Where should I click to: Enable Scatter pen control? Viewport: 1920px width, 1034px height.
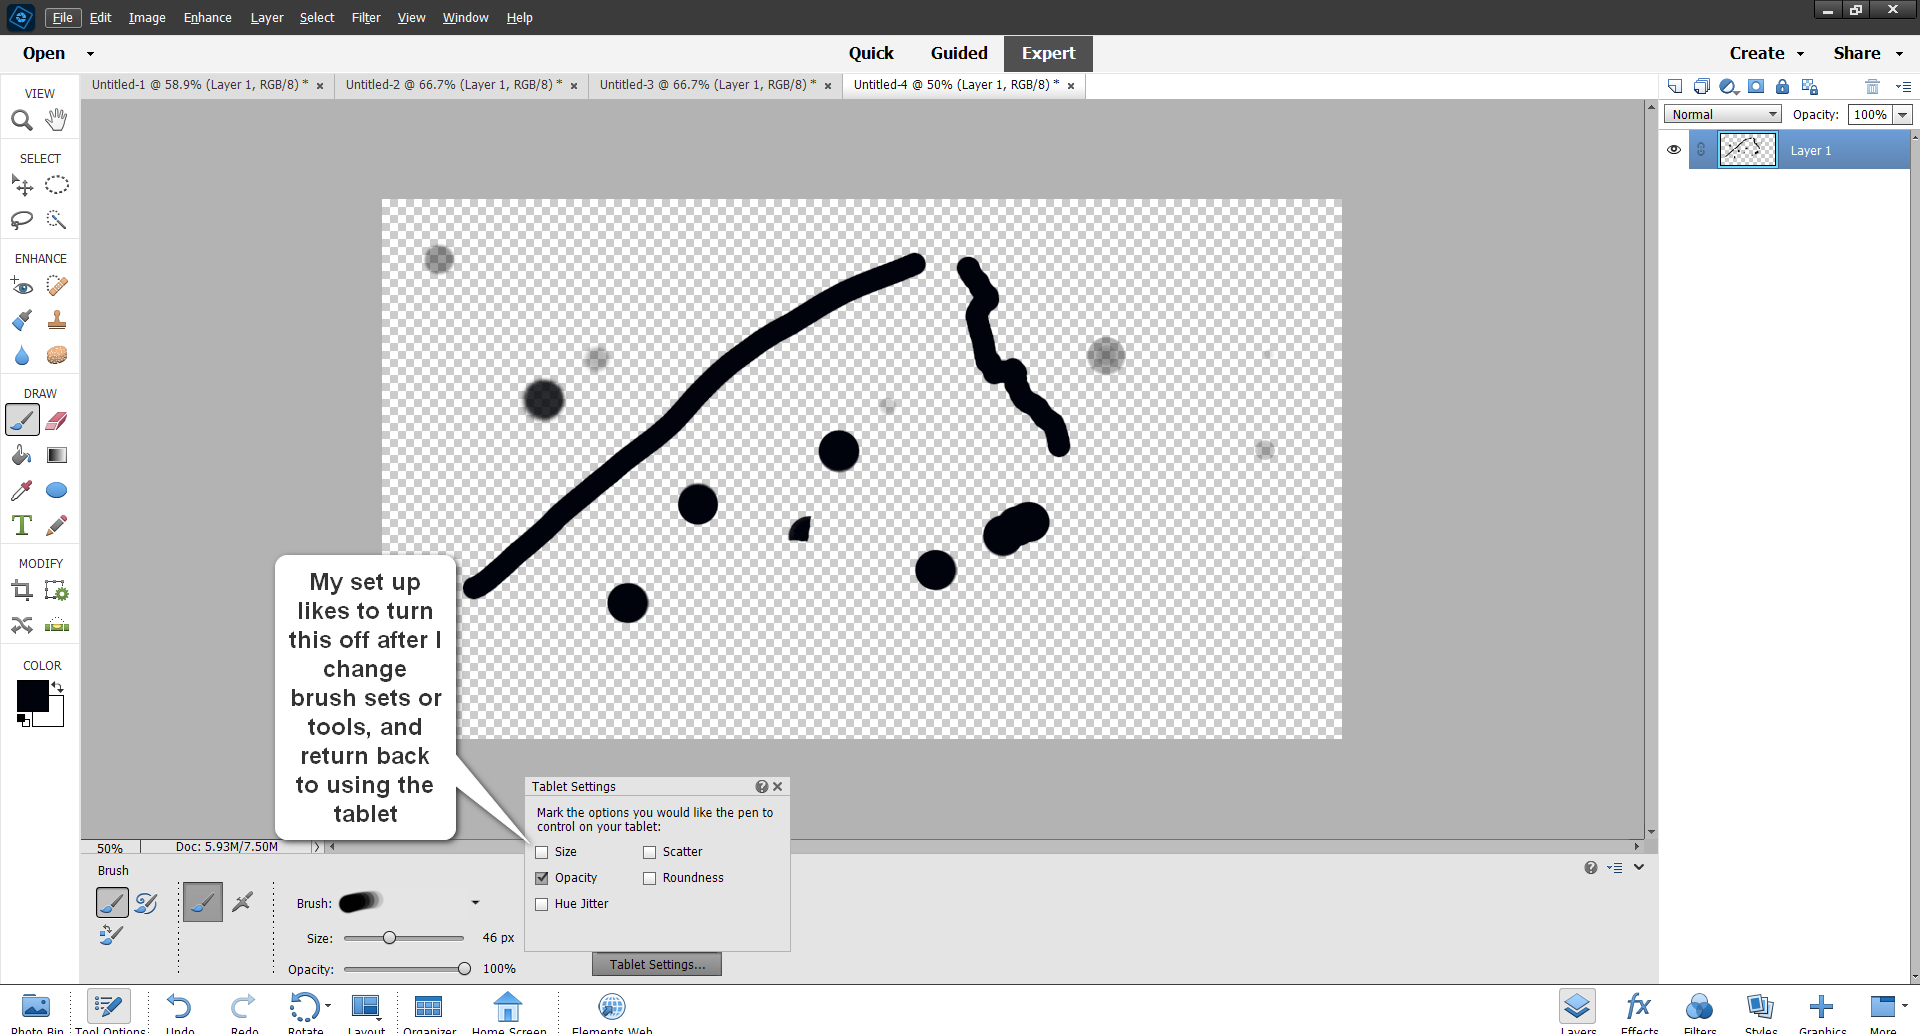tap(650, 851)
